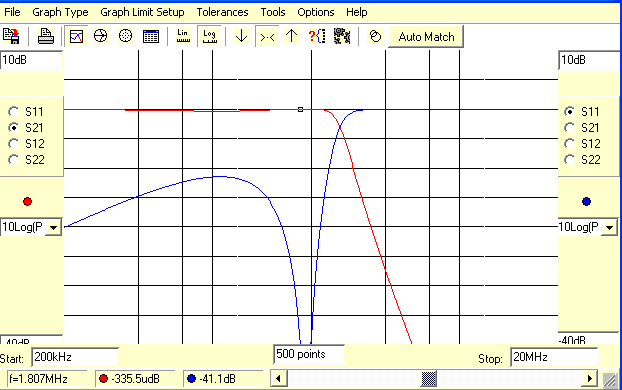Expand the right 10Log(P dropdown
The height and width of the screenshot is (390, 622).
[609, 227]
